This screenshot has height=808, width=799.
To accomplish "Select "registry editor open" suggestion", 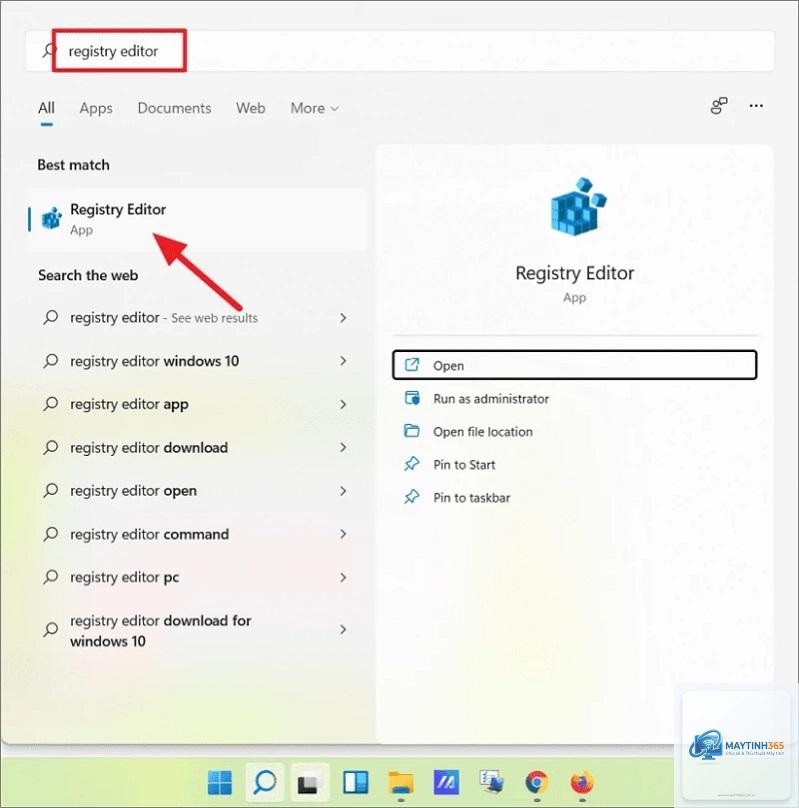I will click(198, 491).
